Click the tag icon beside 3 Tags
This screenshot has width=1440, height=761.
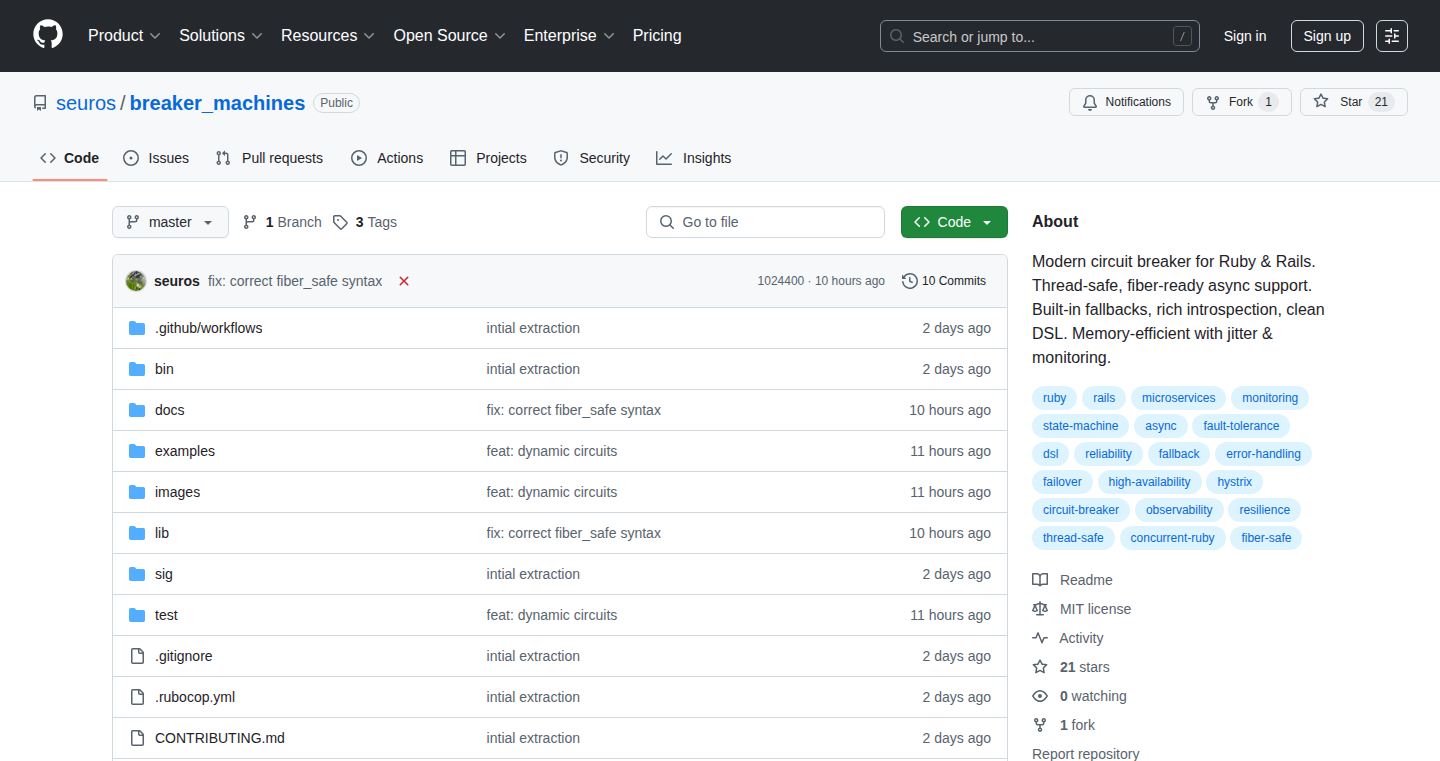coord(340,222)
